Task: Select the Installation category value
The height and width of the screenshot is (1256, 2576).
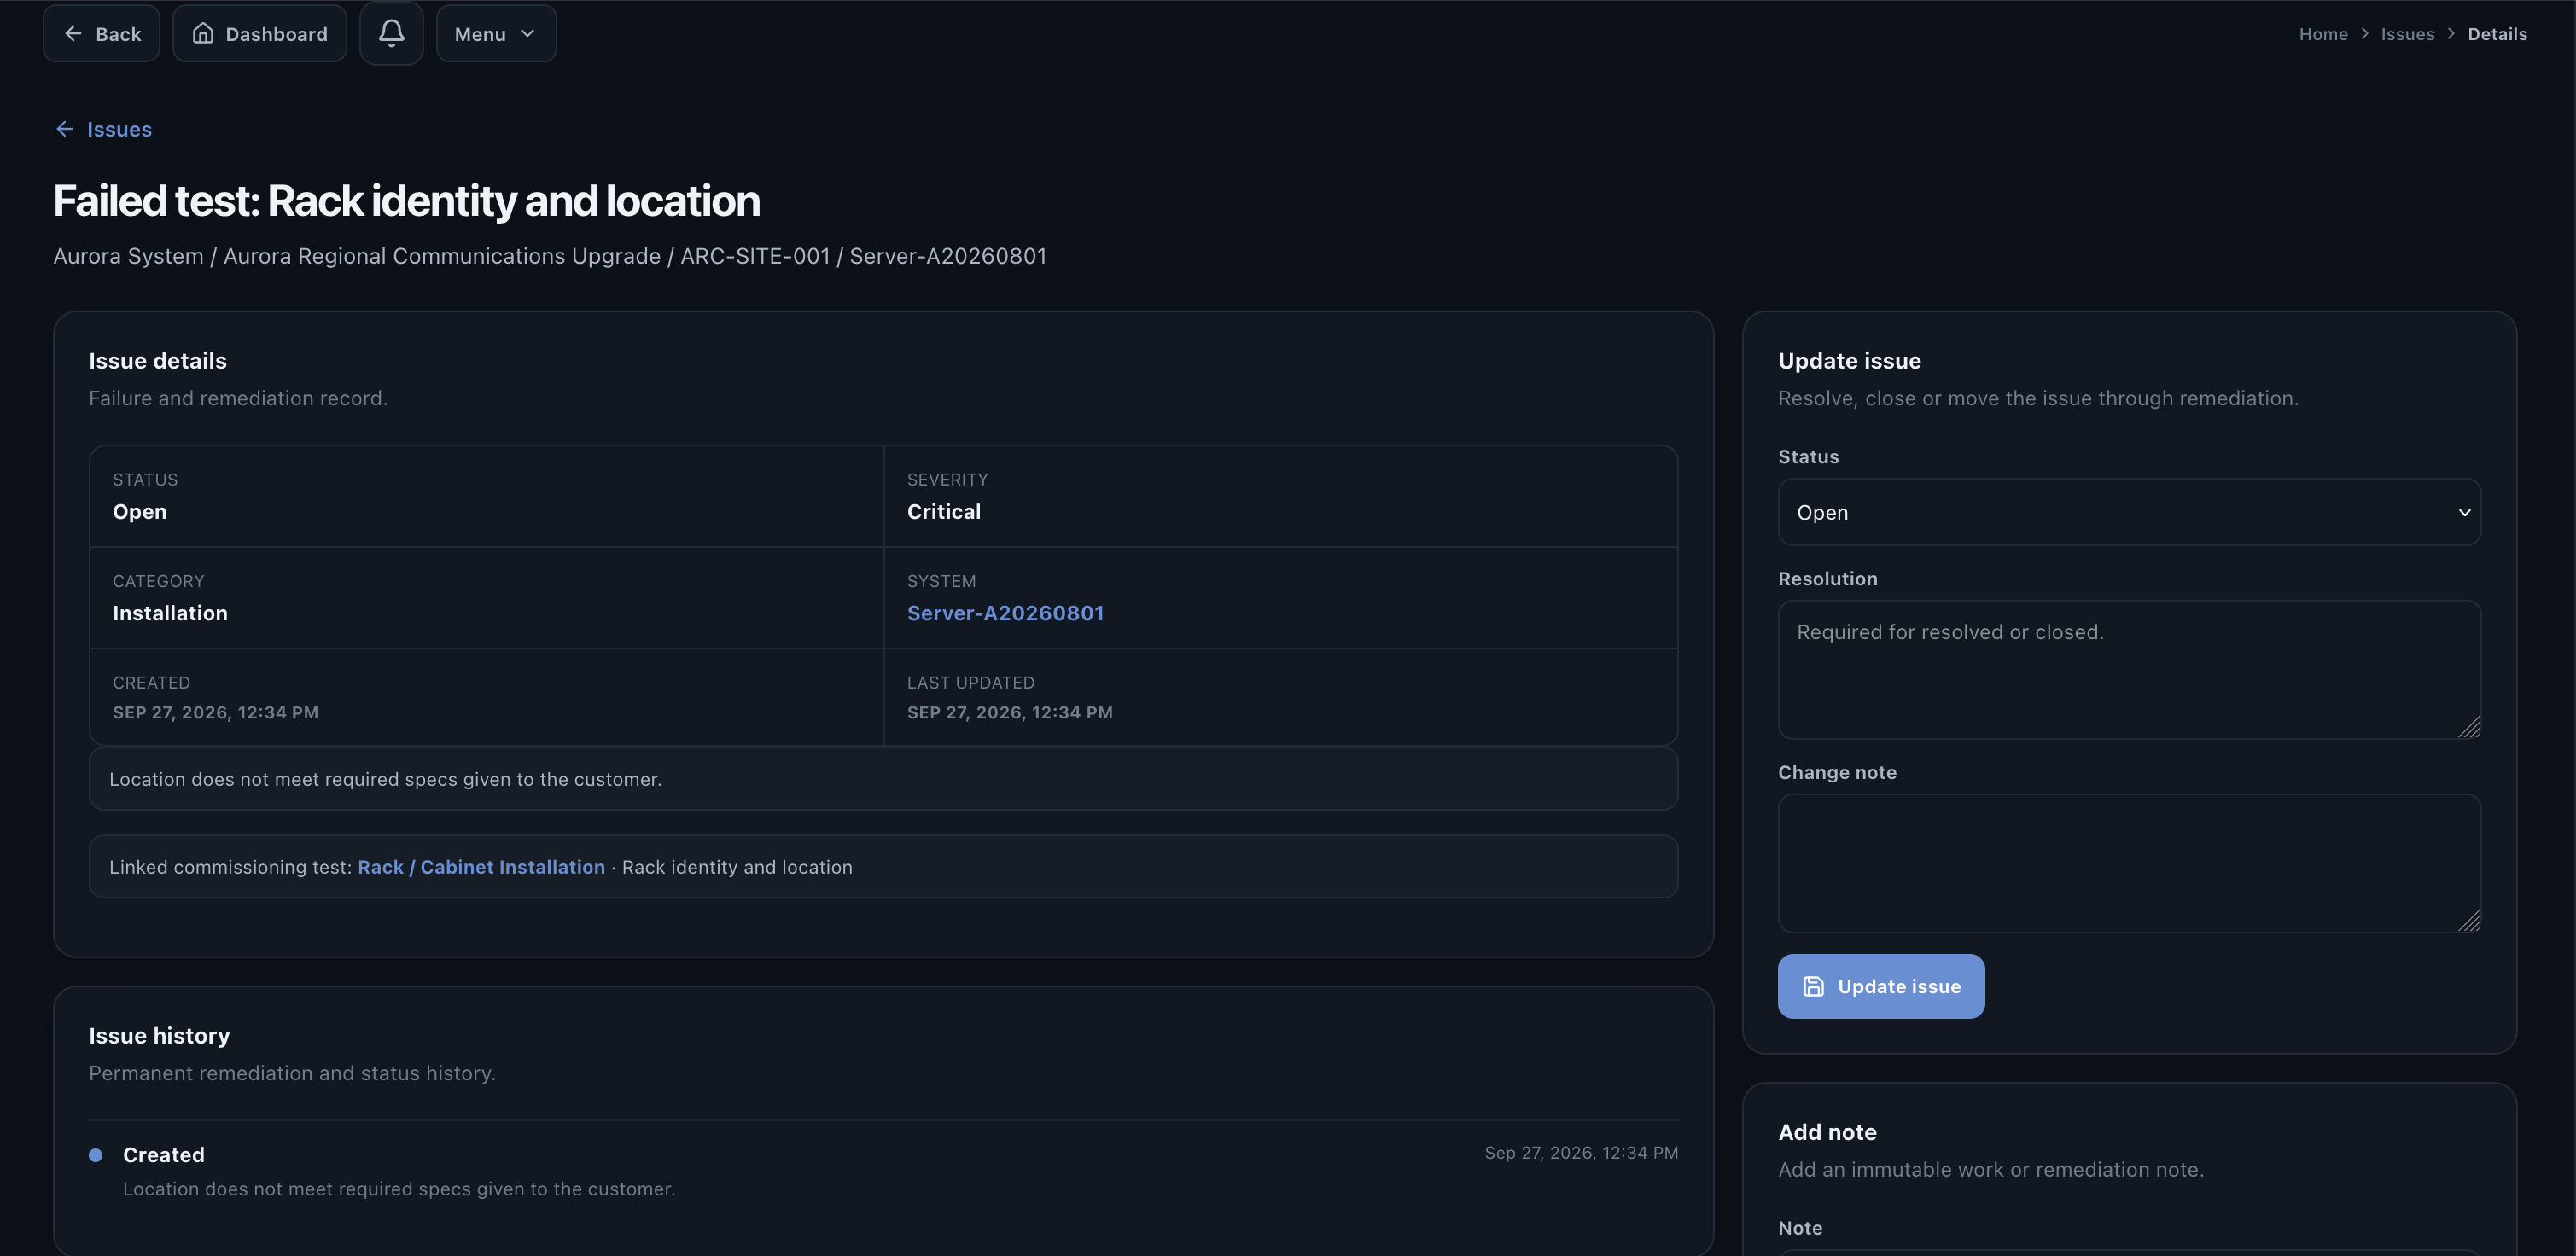Action: [x=170, y=613]
